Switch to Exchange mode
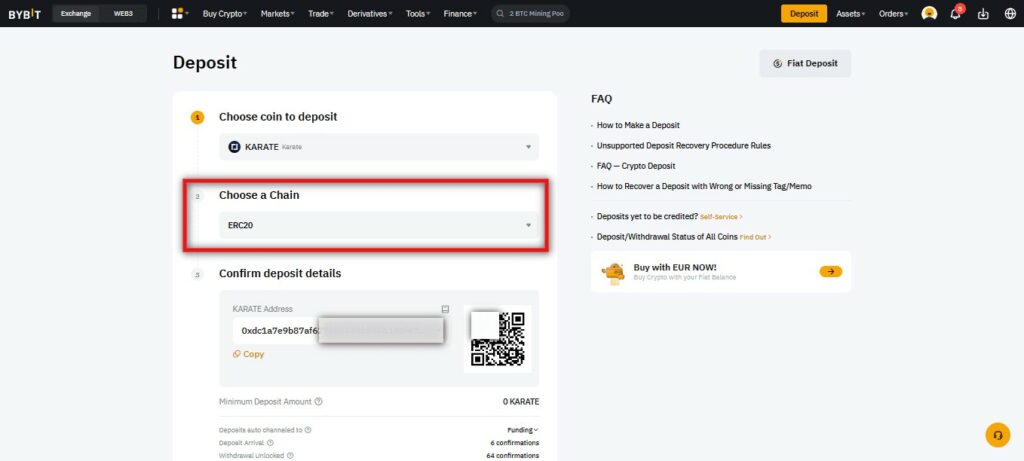 [76, 14]
